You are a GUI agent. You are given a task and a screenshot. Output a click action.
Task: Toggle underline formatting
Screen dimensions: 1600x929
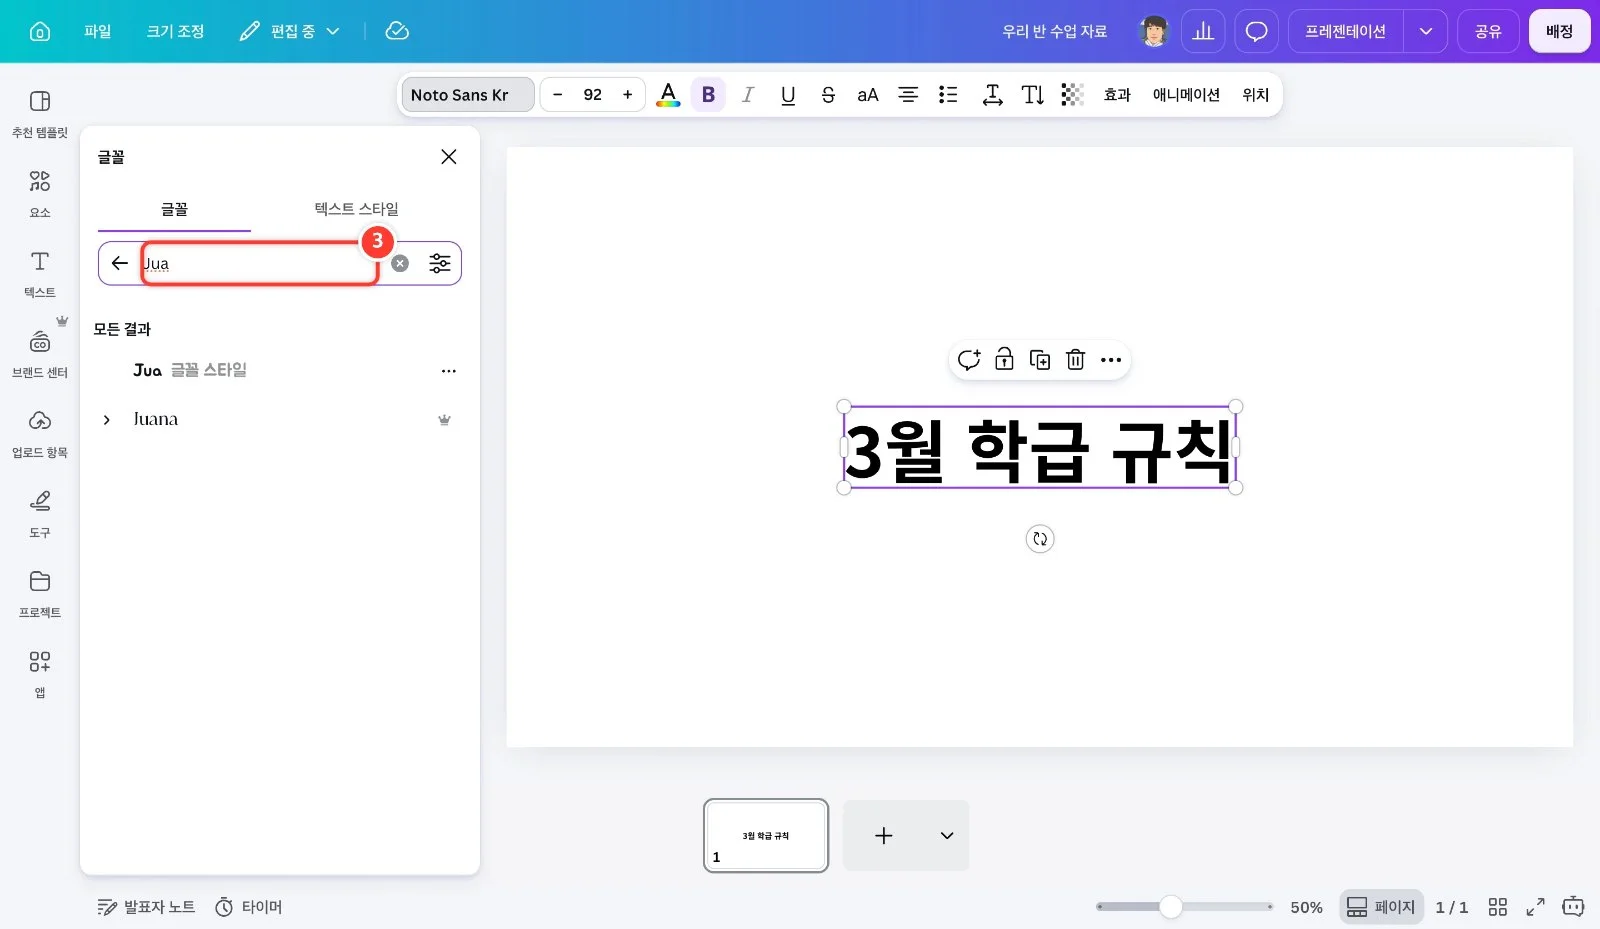788,95
